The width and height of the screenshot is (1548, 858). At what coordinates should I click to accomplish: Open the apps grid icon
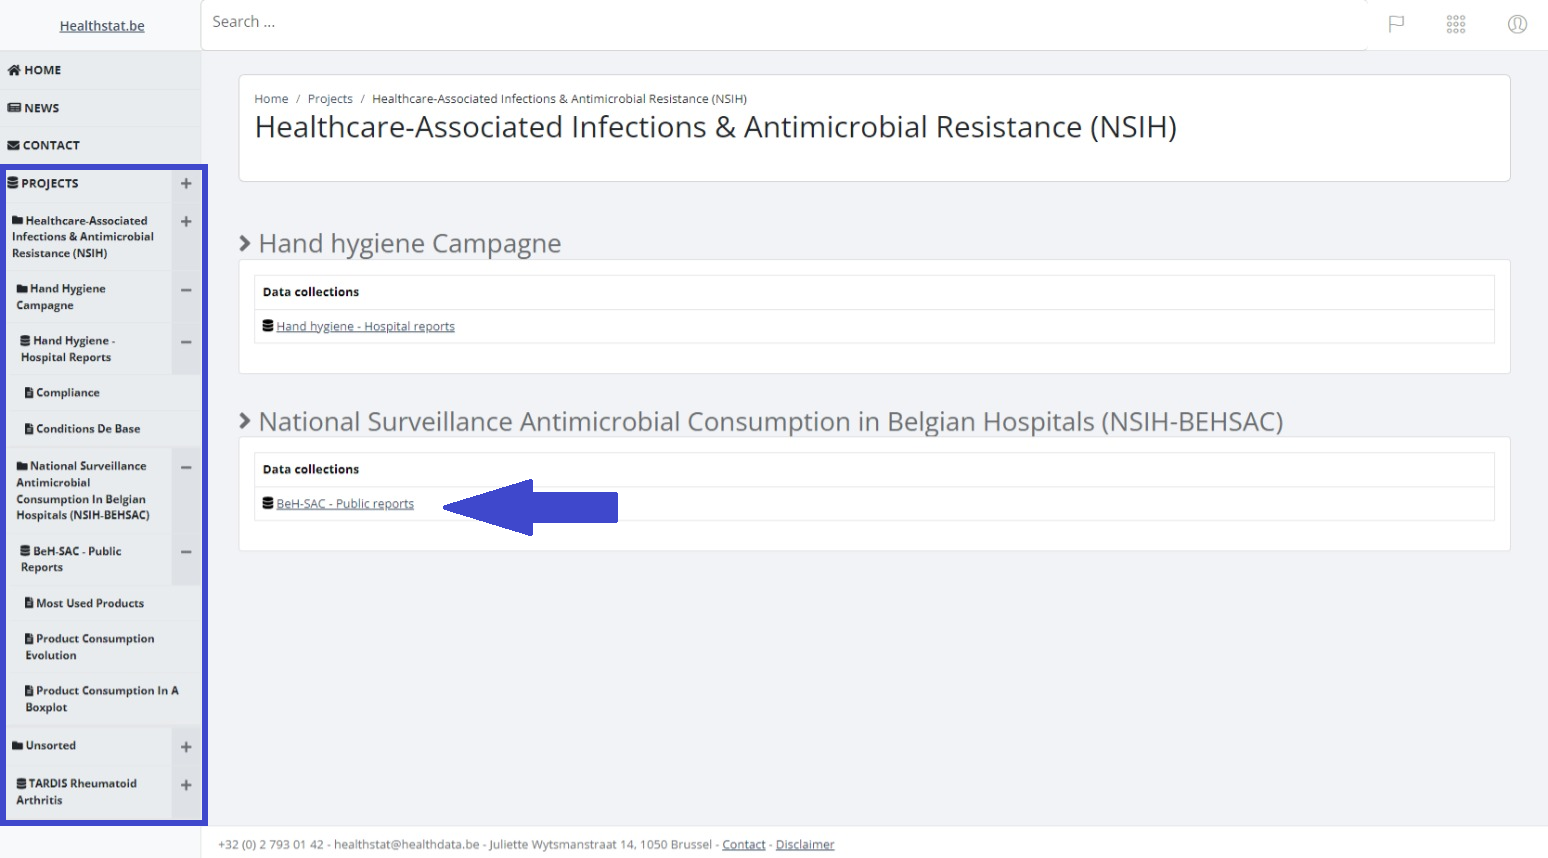tap(1456, 24)
